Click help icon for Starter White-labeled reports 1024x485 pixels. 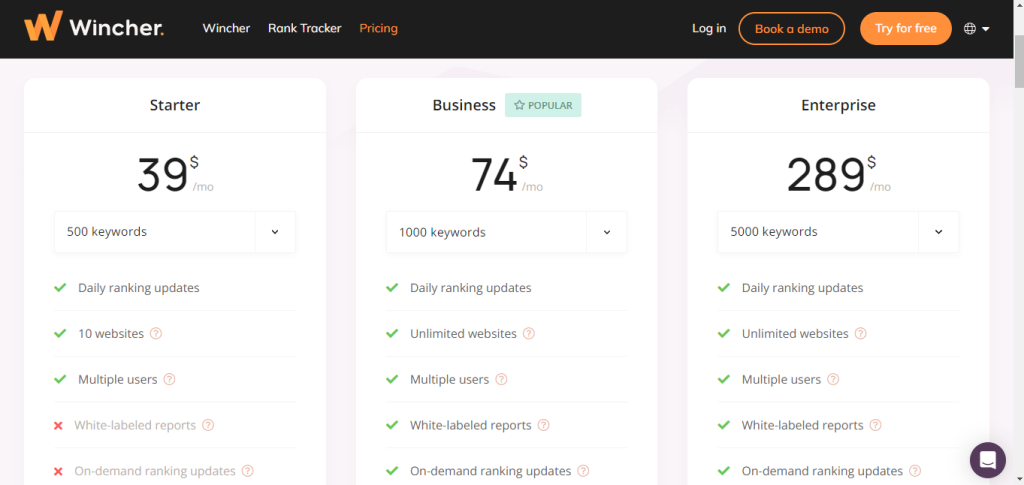(208, 425)
